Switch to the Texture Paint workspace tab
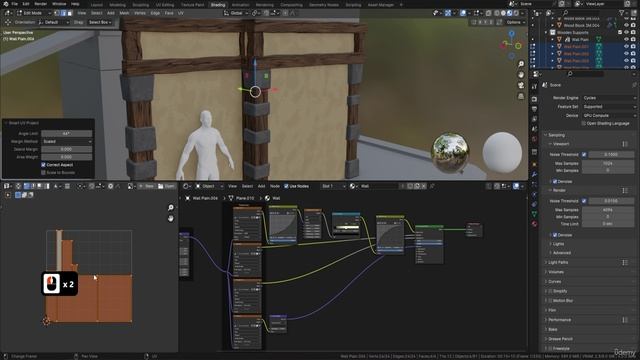This screenshot has height=360, width=640. tap(192, 5)
